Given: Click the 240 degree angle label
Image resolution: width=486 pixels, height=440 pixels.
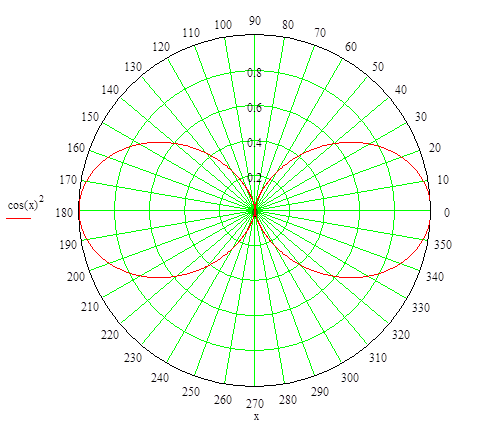Looking at the screenshot, I should pyautogui.click(x=160, y=378).
